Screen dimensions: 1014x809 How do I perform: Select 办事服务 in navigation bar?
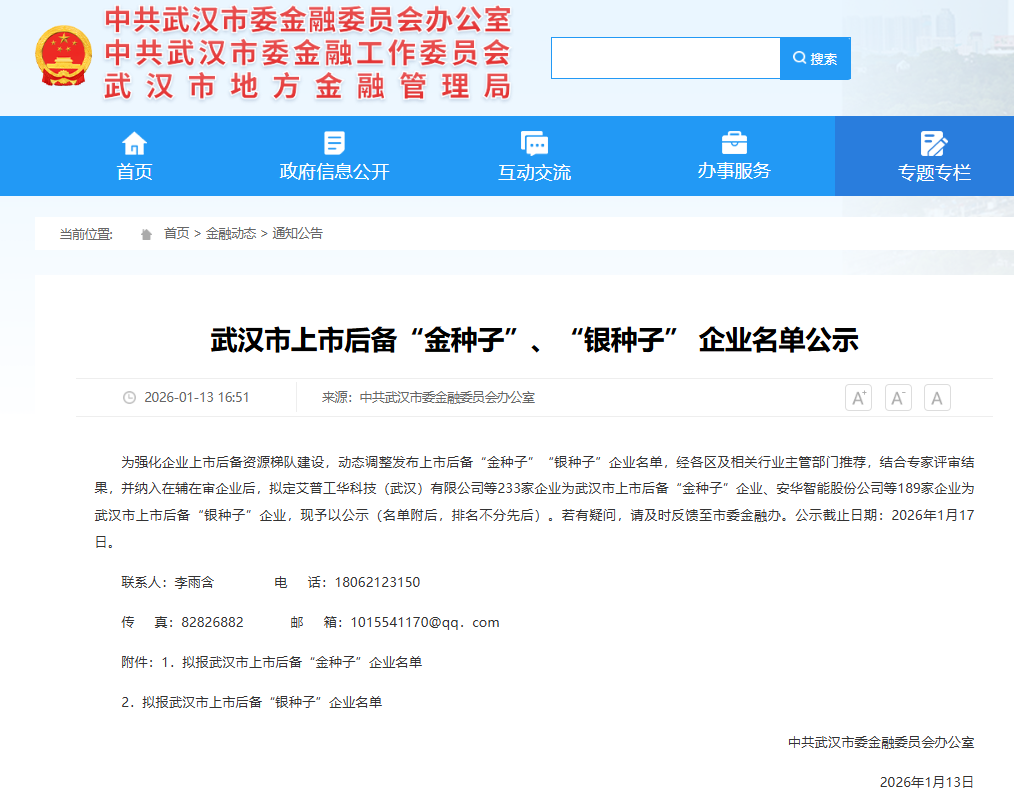tap(734, 171)
